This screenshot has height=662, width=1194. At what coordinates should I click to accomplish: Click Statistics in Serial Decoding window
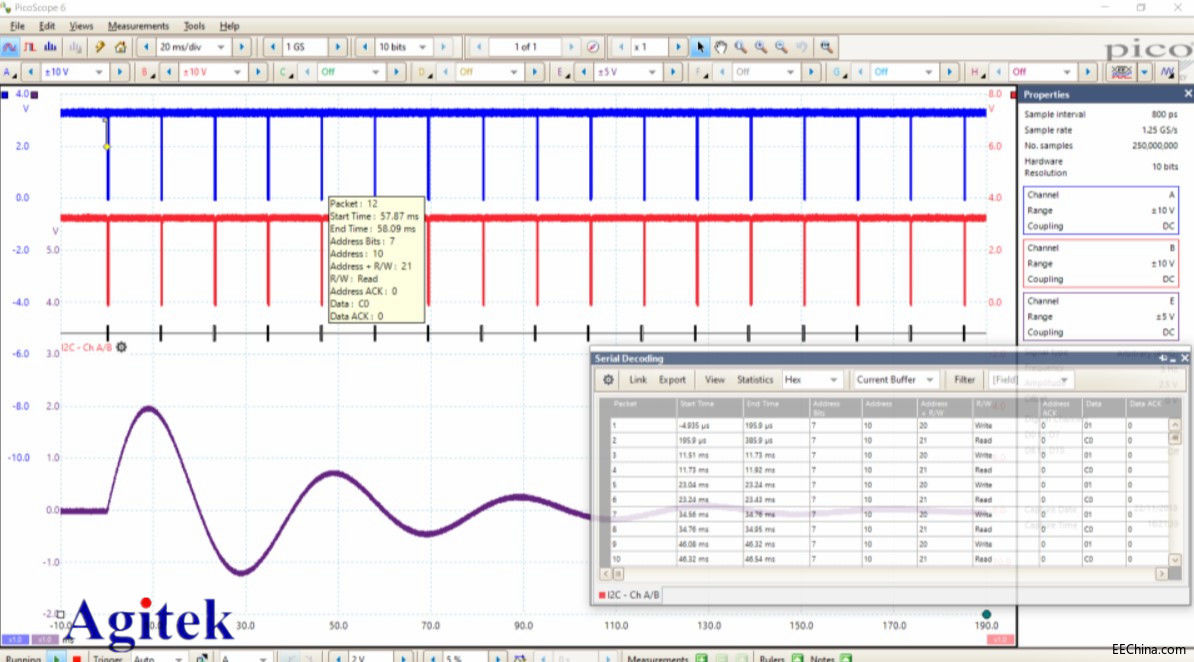coord(755,379)
